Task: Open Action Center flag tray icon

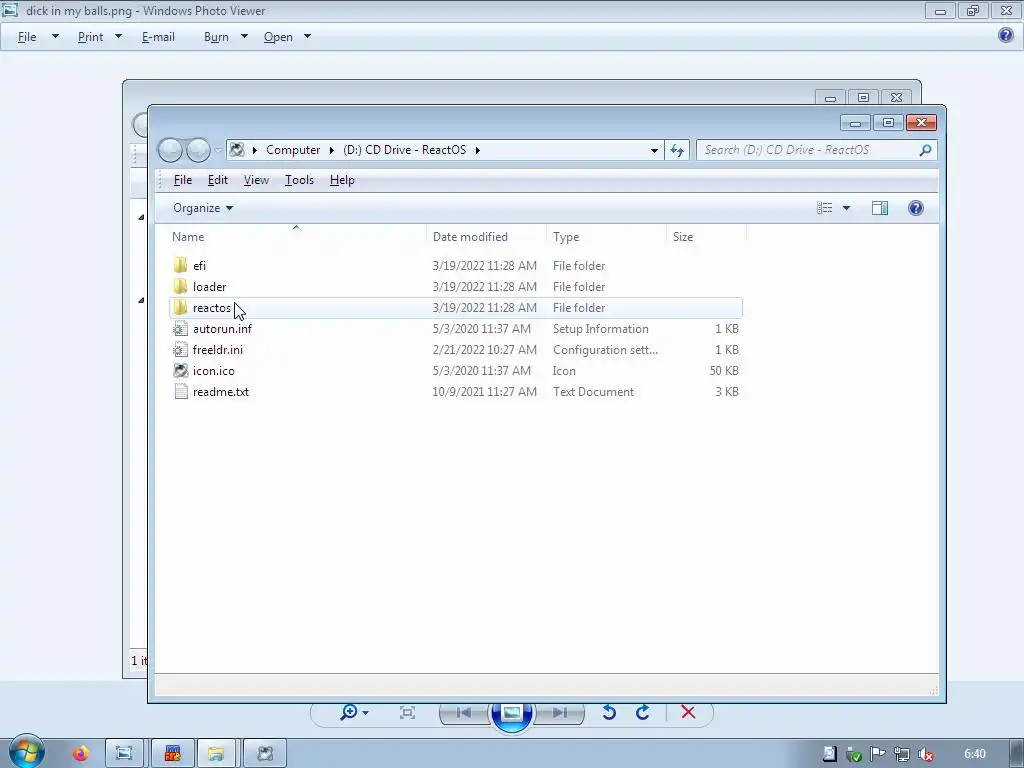Action: tap(878, 754)
